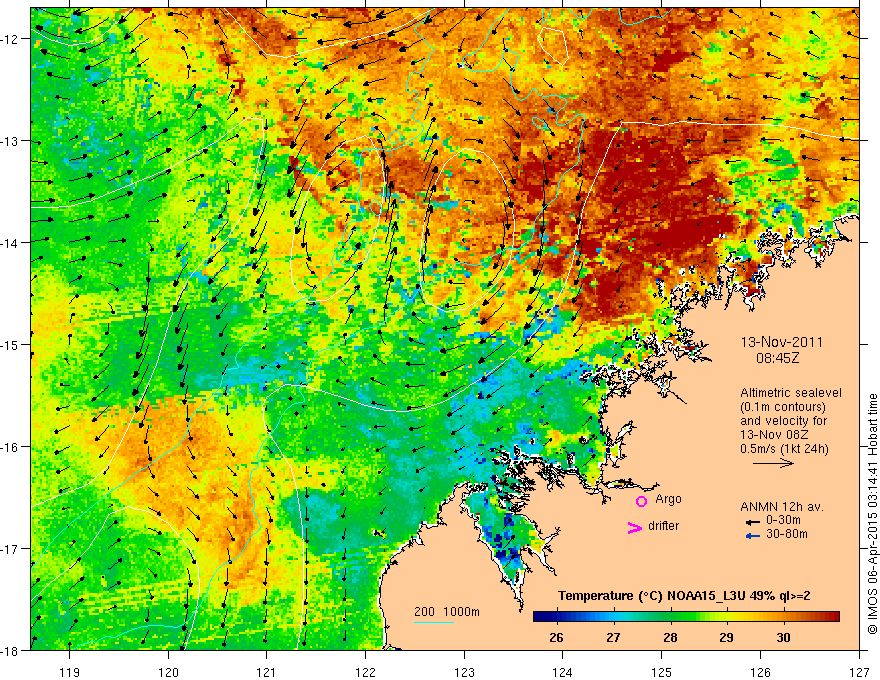The height and width of the screenshot is (680, 880).
Task: Click the latitude axis label -12
Action: click(x=11, y=39)
